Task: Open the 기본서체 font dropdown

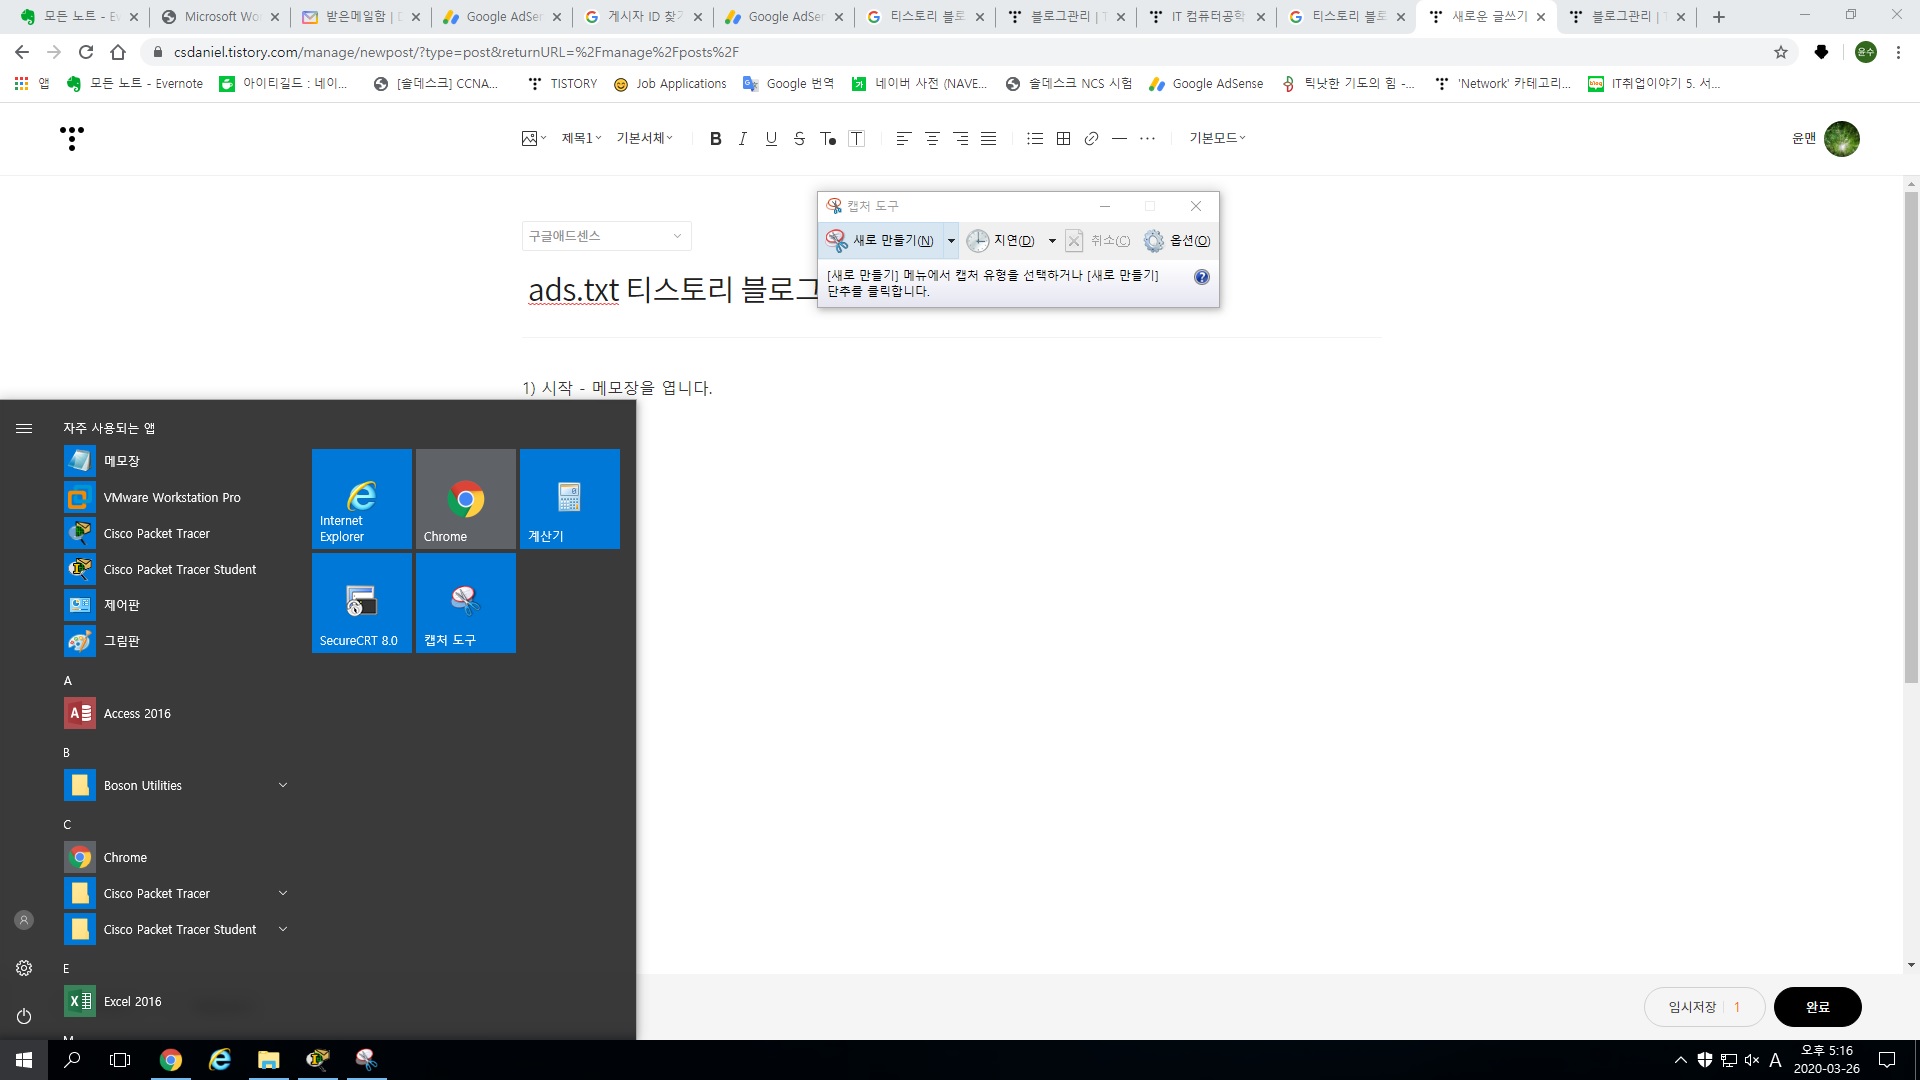Action: pyautogui.click(x=644, y=138)
